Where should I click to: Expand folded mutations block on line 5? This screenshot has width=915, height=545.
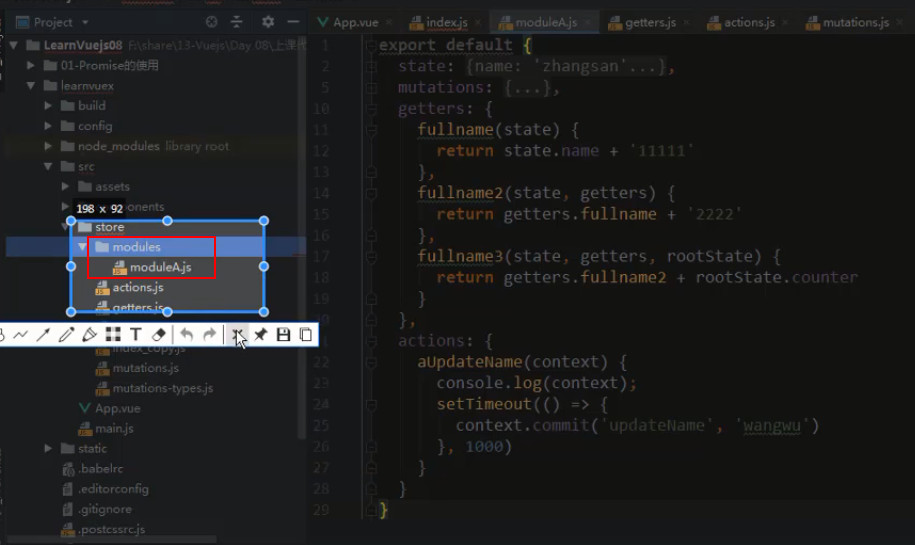point(371,88)
